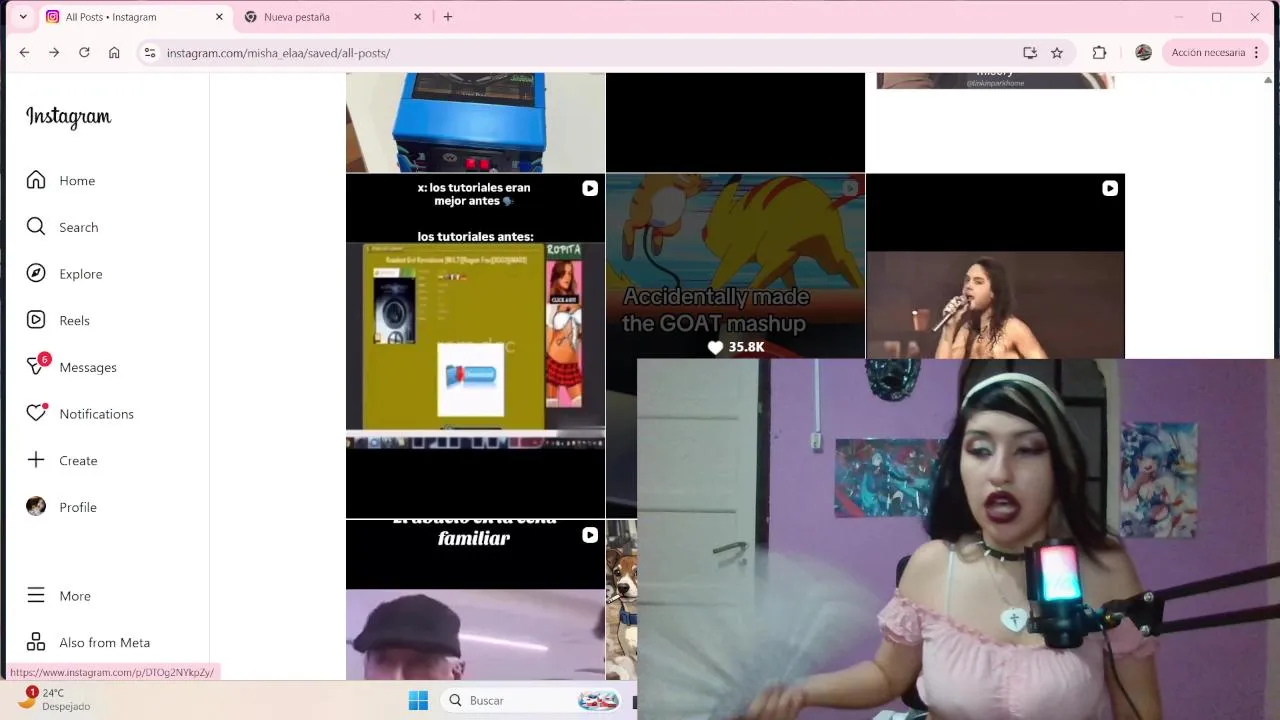Click the Acción necesaria button
Image resolution: width=1280 pixels, height=720 pixels.
1216,53
